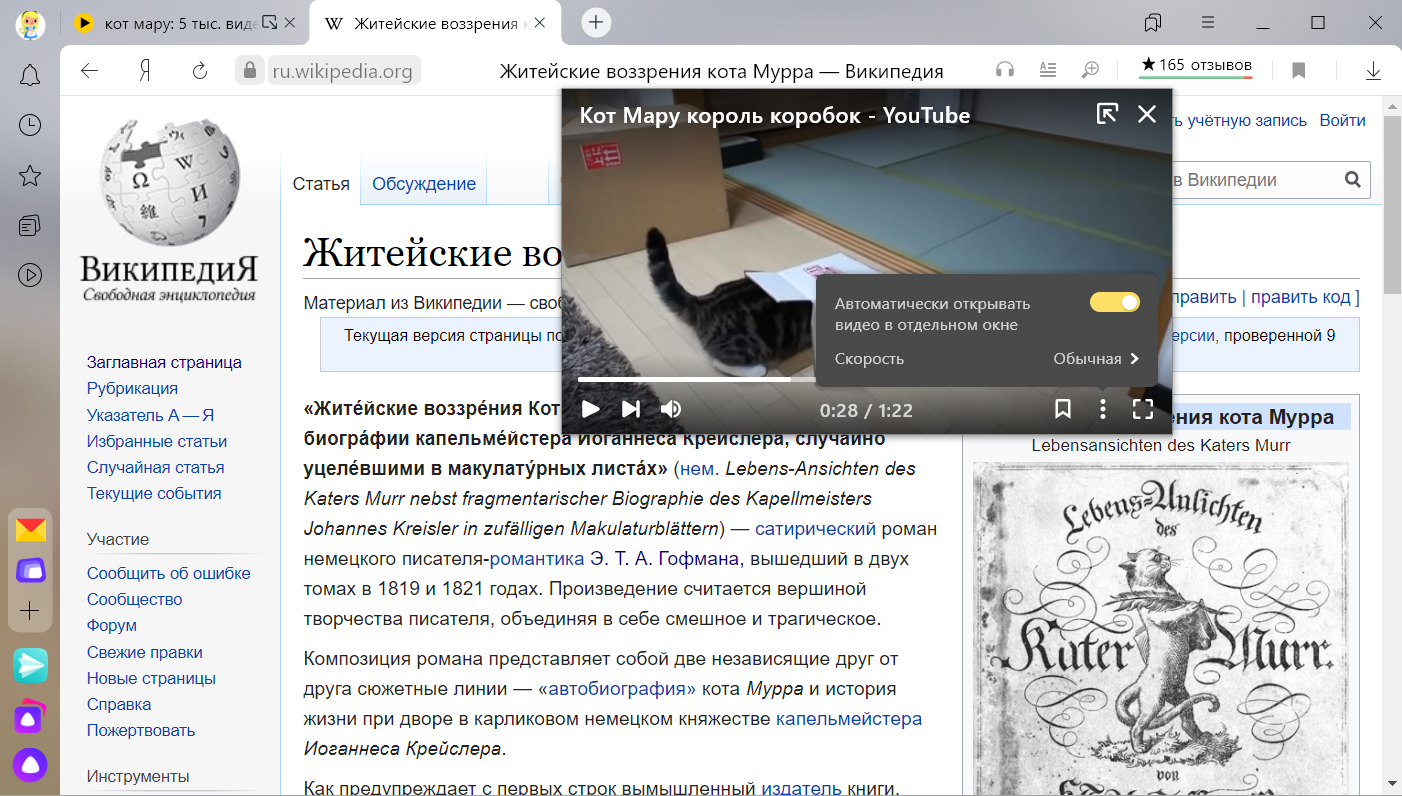Image resolution: width=1402 pixels, height=796 pixels.
Task: Open favorites star in sidebar
Action: coord(30,176)
